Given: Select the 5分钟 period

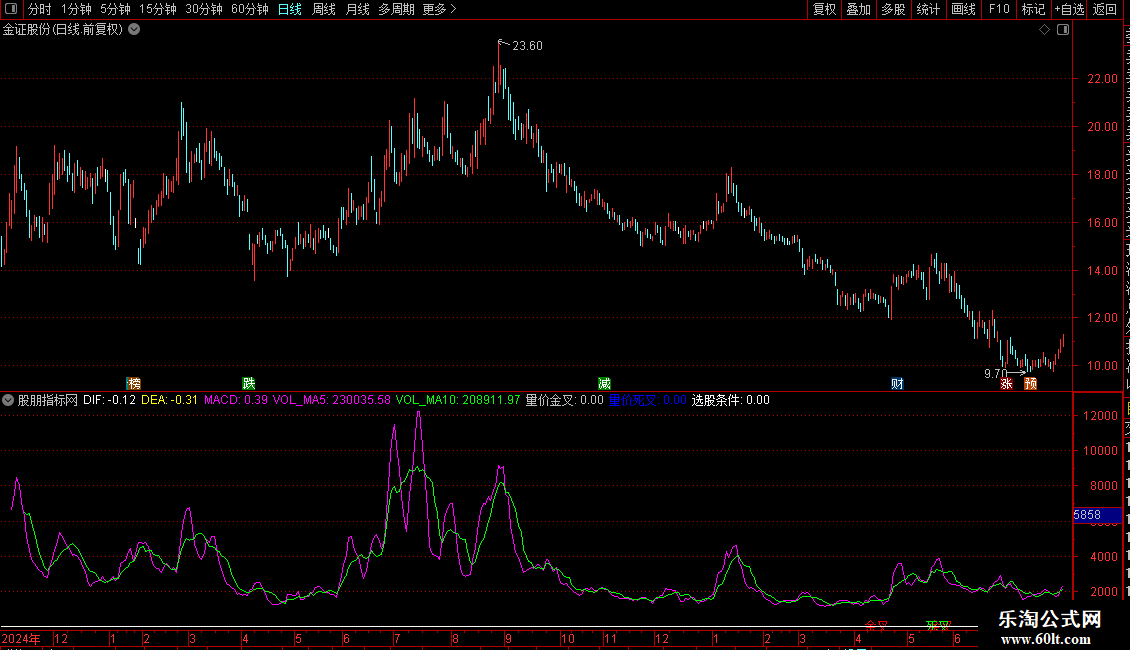Looking at the screenshot, I should click(x=115, y=9).
